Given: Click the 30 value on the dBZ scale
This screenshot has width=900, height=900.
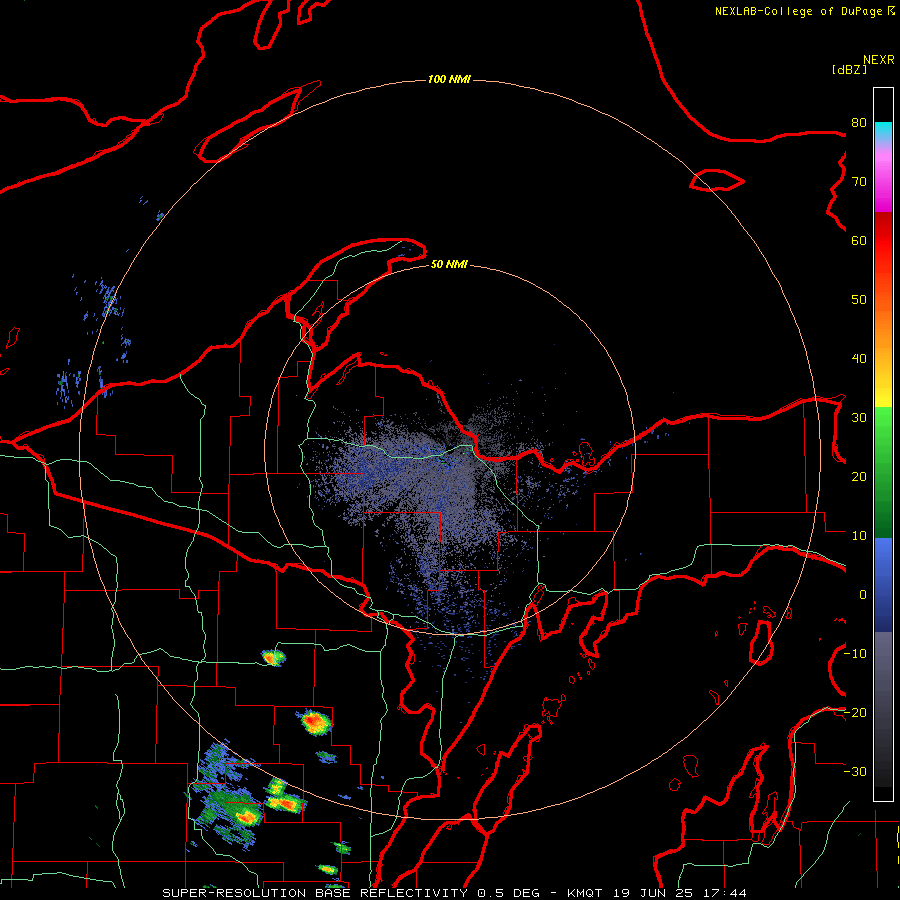Looking at the screenshot, I should [x=859, y=418].
